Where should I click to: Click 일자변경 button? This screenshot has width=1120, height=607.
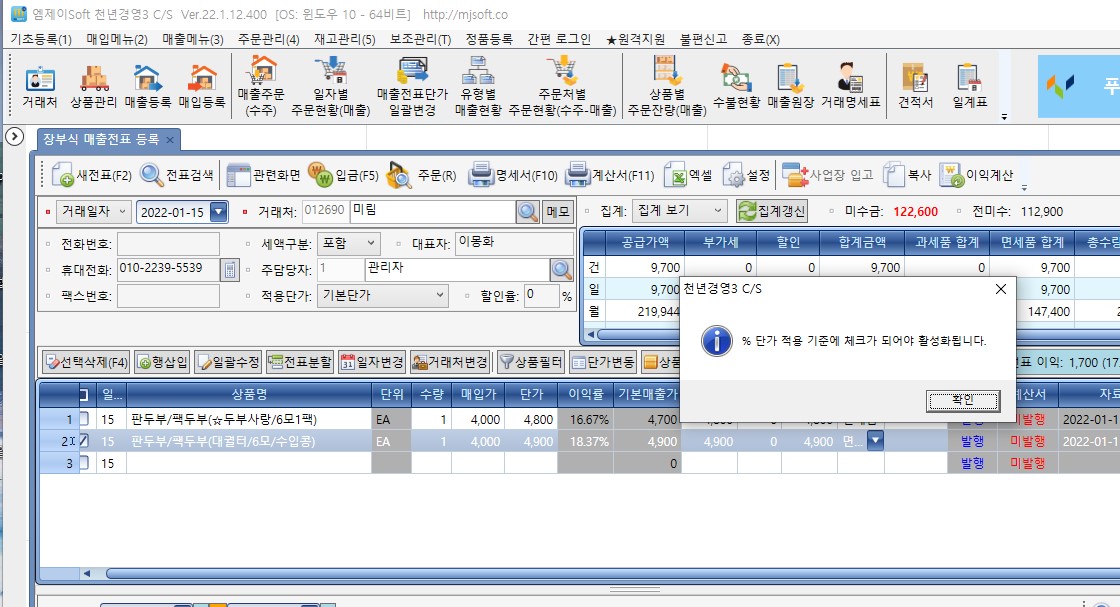[x=371, y=362]
